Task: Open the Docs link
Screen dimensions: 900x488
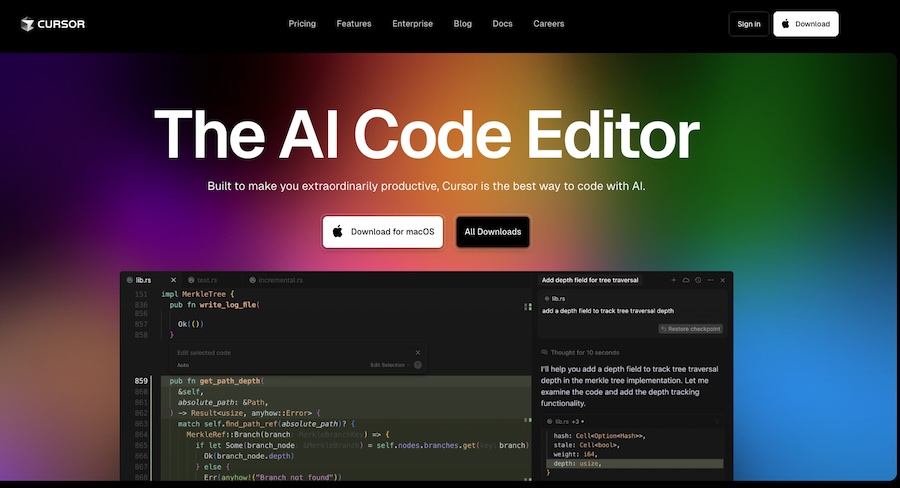Action: click(502, 24)
